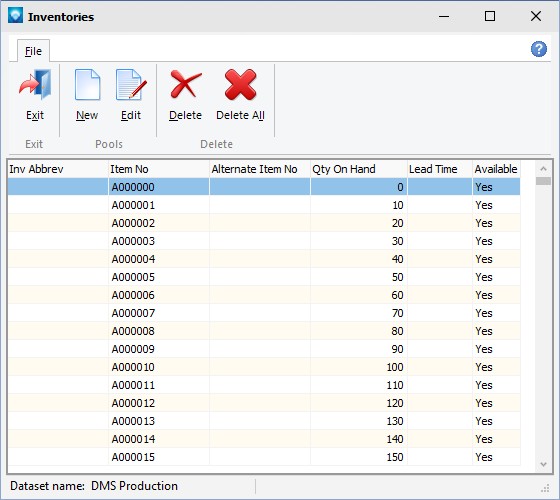The height and width of the screenshot is (500, 560).
Task: Click the scrollbar up arrow
Action: (544, 169)
